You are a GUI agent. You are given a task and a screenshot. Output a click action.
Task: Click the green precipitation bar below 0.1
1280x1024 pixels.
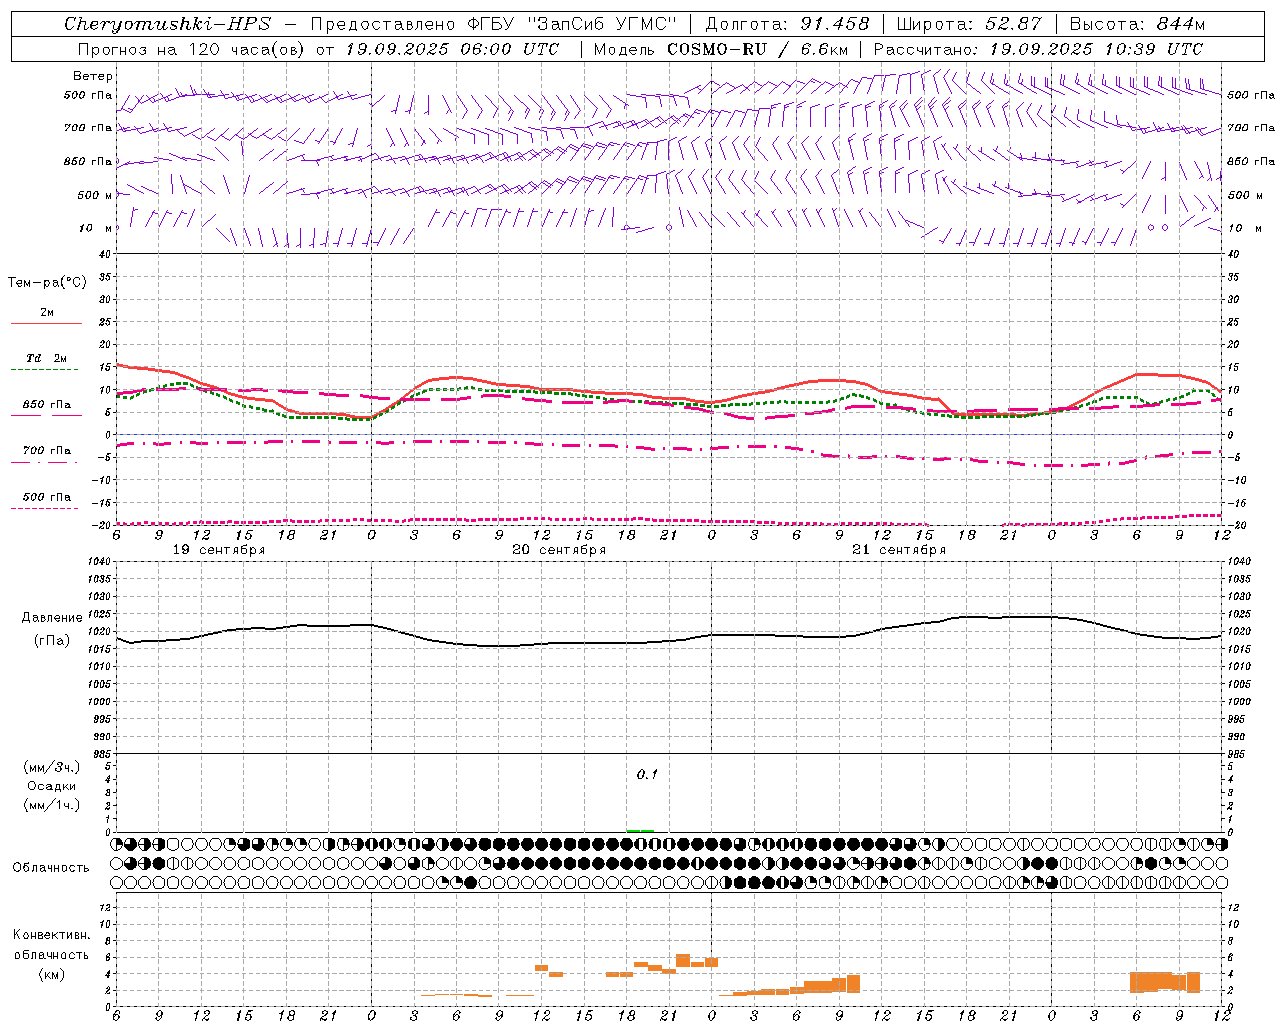tap(640, 830)
